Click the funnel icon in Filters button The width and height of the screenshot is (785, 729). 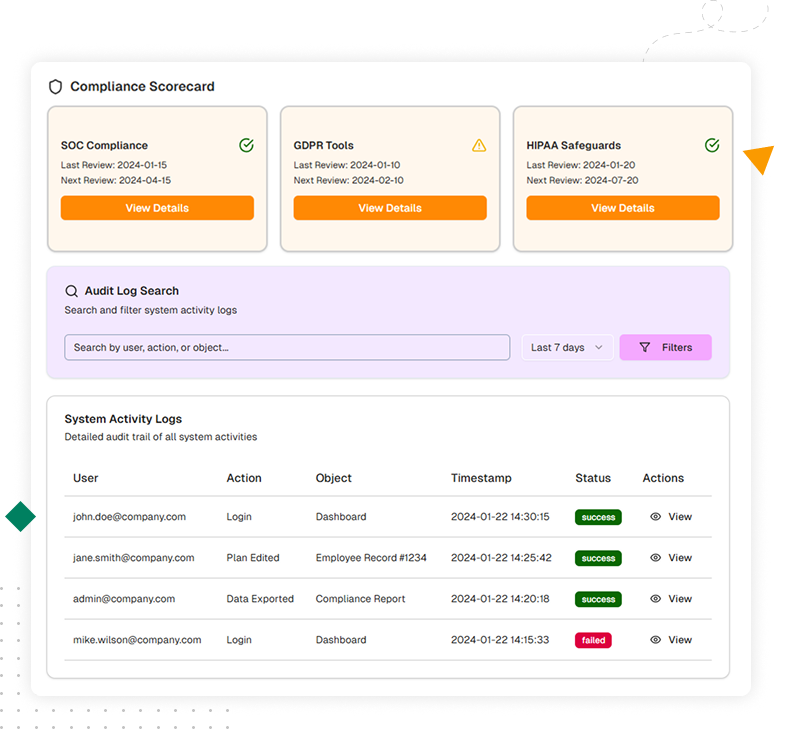coord(645,347)
